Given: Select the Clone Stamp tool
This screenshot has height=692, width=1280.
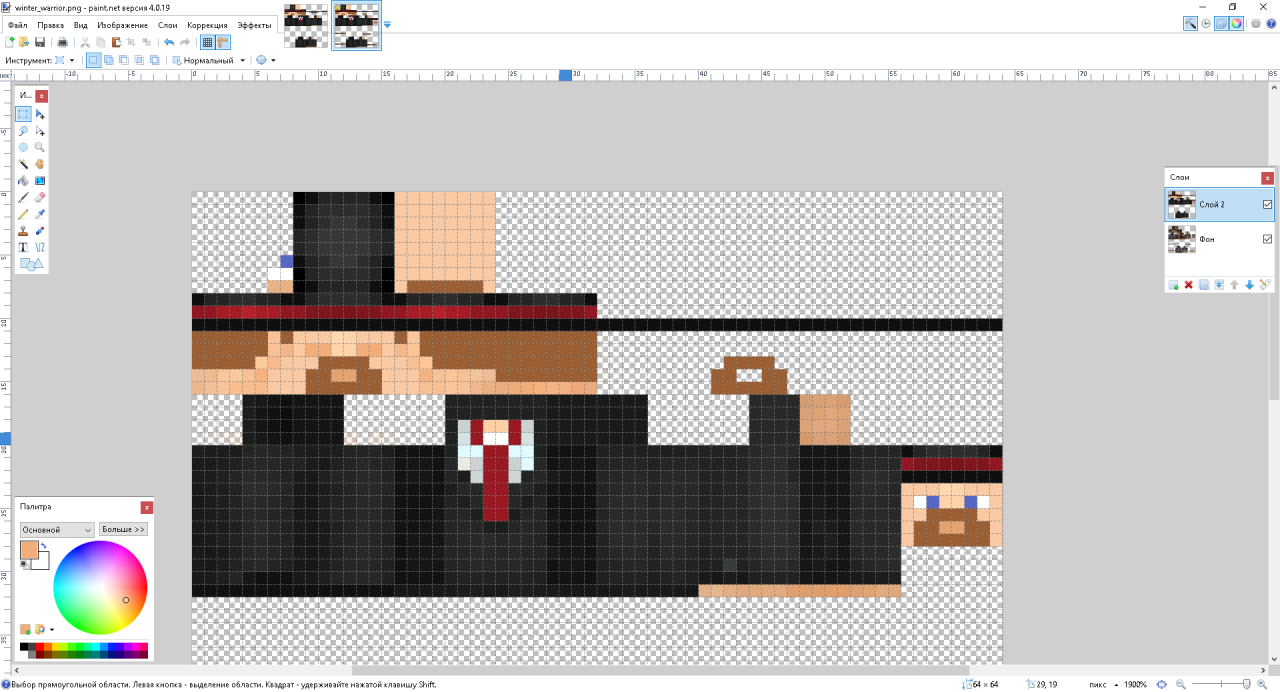Looking at the screenshot, I should tap(23, 231).
